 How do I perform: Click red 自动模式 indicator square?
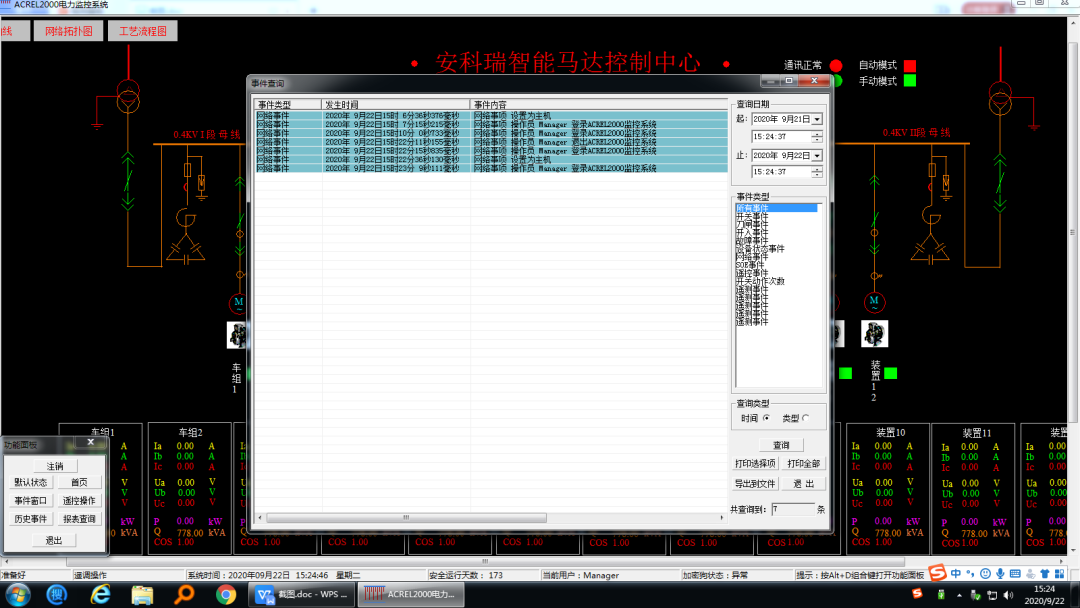[910, 65]
